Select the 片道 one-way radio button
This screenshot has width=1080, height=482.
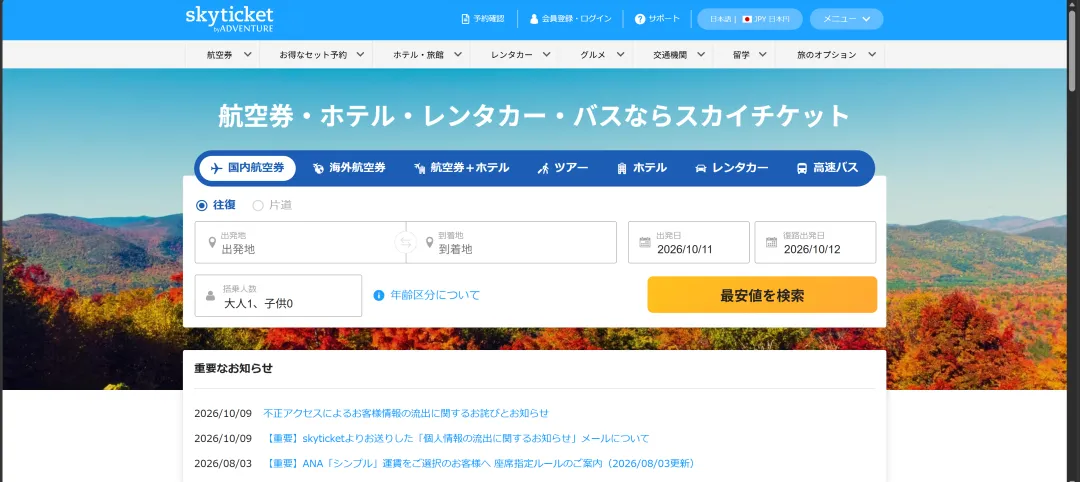click(258, 205)
